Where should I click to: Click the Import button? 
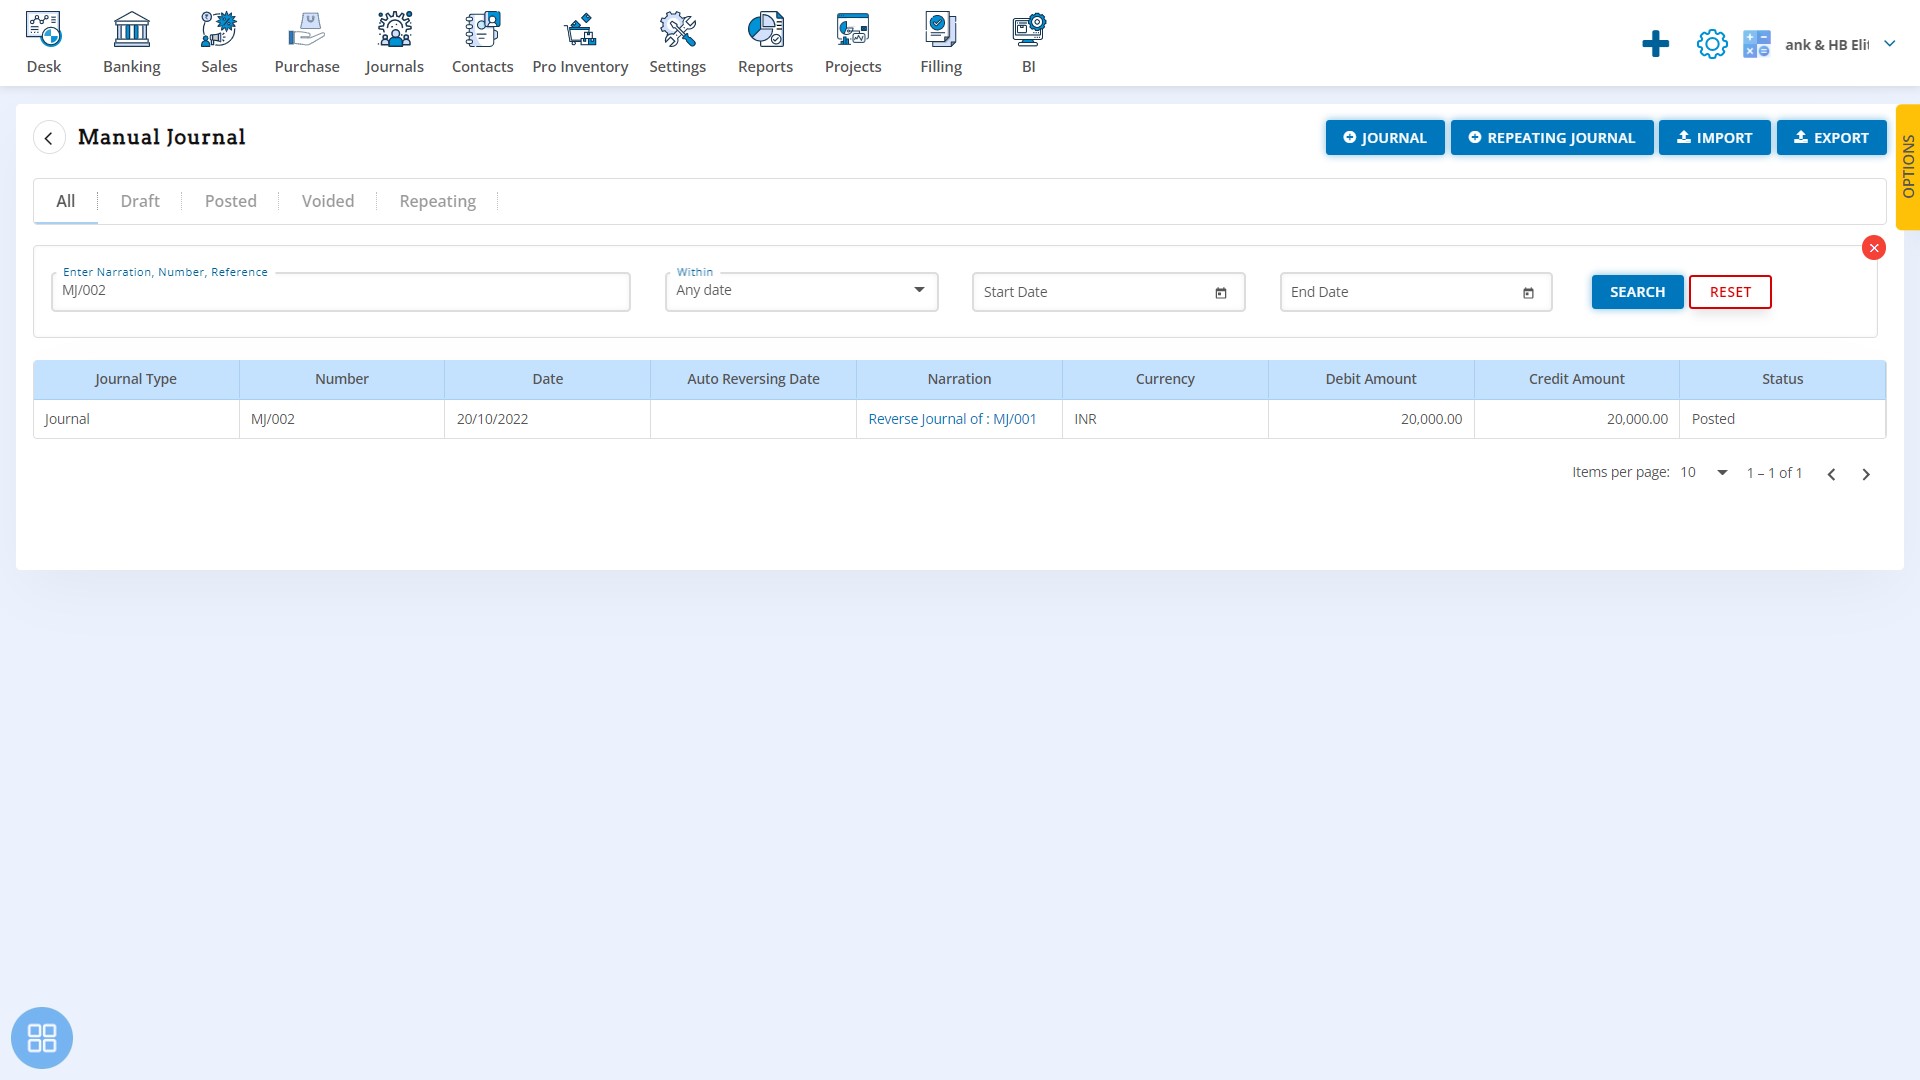[x=1715, y=138]
